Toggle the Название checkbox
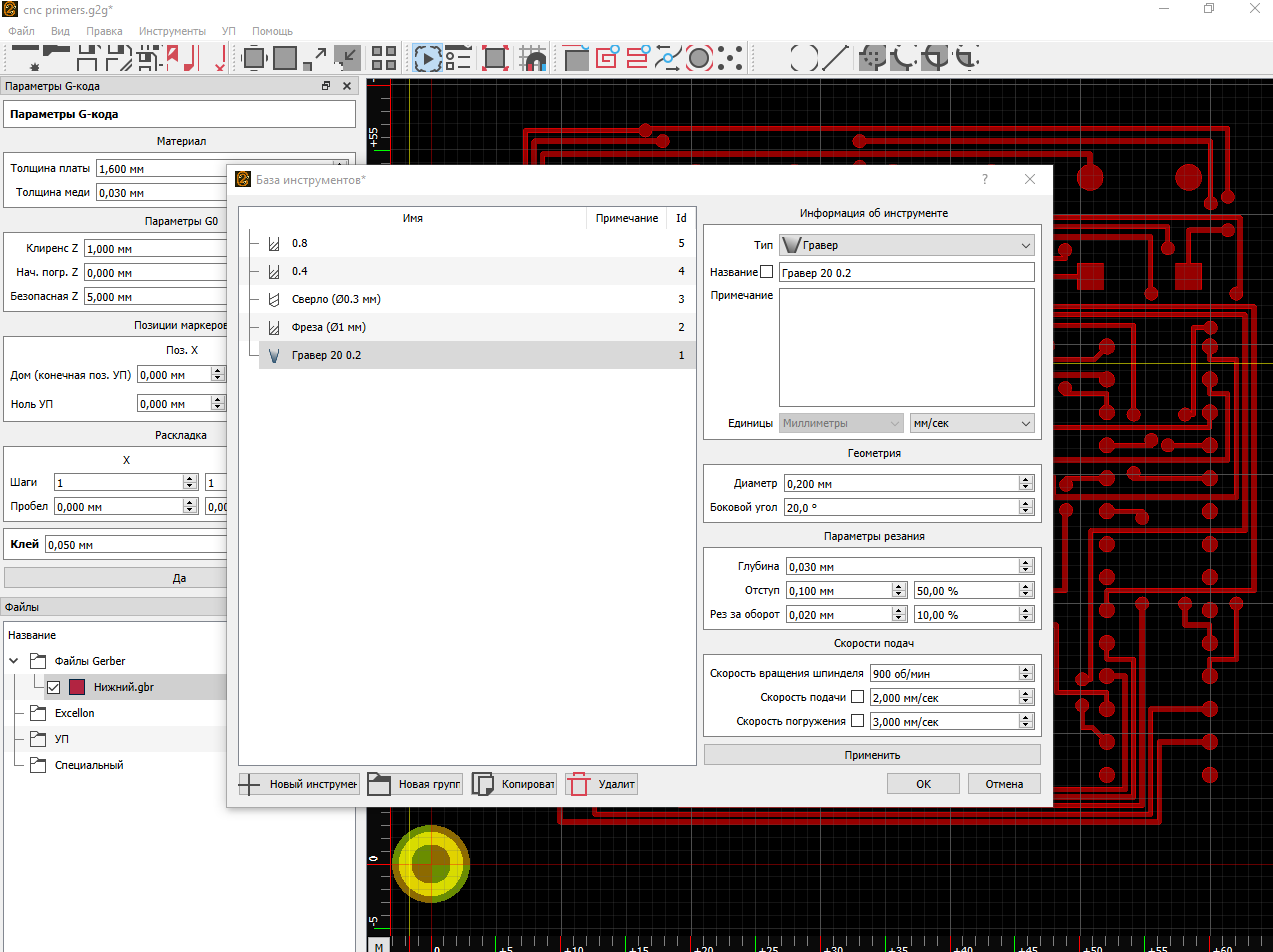Viewport: 1273px width, 952px height. click(x=767, y=272)
